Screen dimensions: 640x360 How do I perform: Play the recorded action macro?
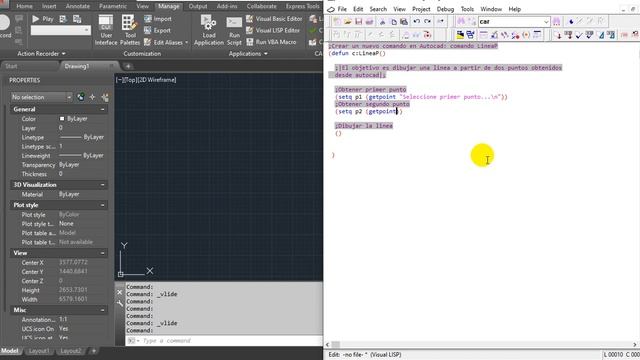coord(43,19)
